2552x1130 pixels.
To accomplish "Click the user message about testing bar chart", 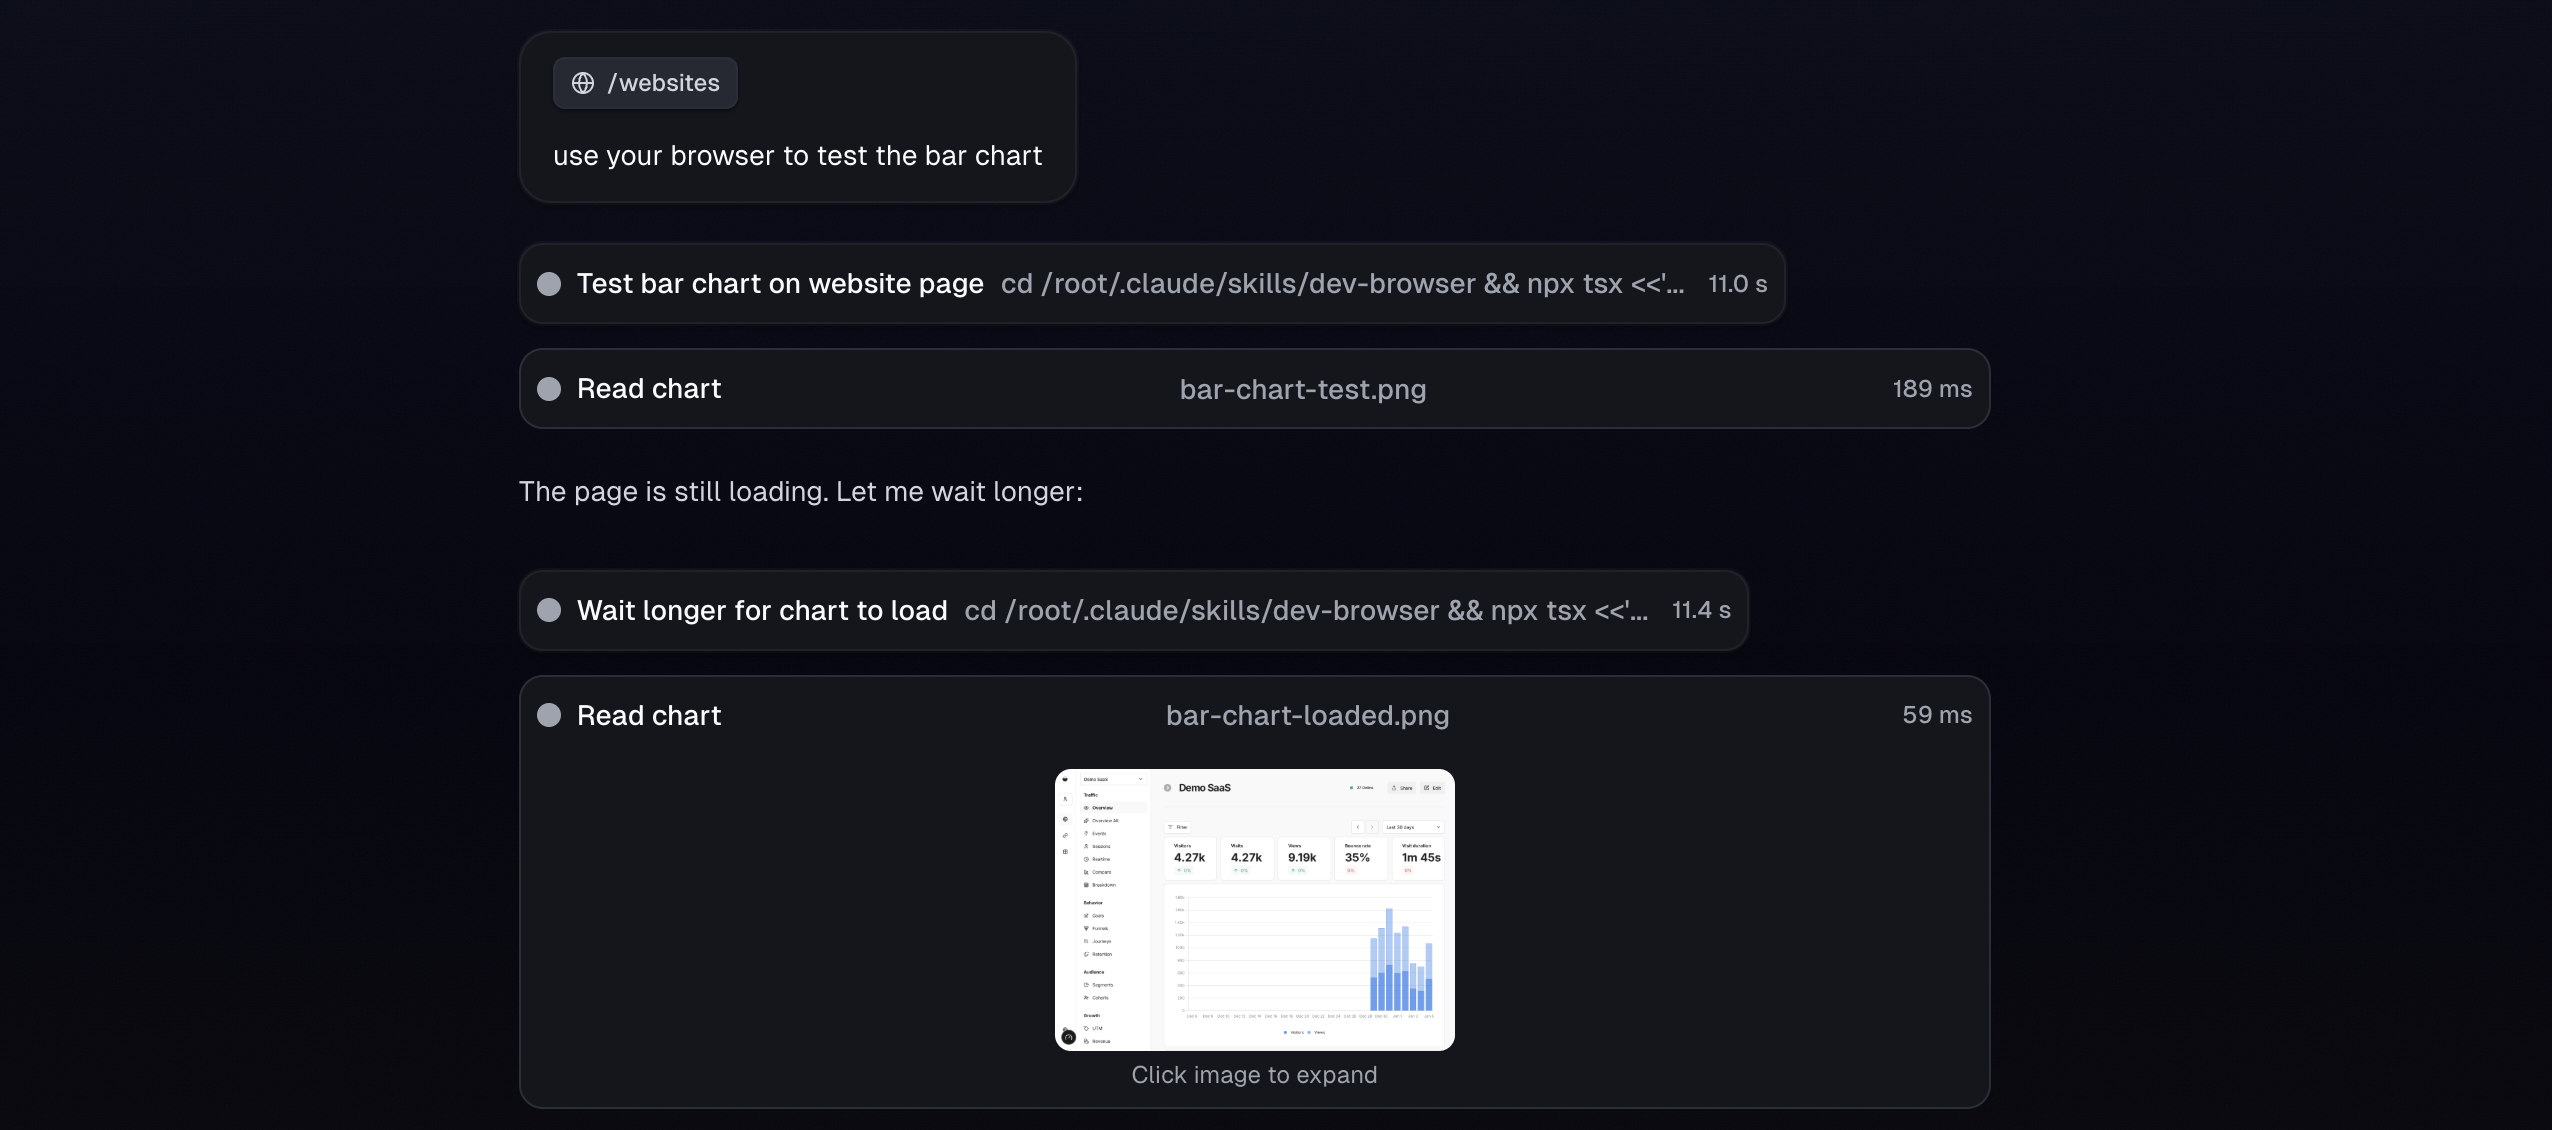I will 797,156.
